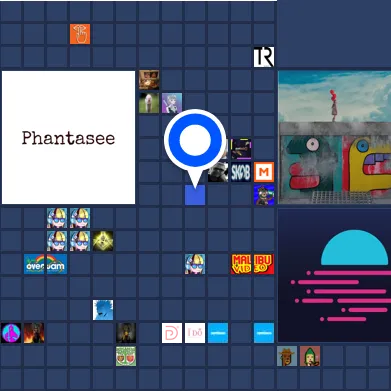391x391 pixels.
Task: Click the orange M logo tile
Action: pos(264,172)
